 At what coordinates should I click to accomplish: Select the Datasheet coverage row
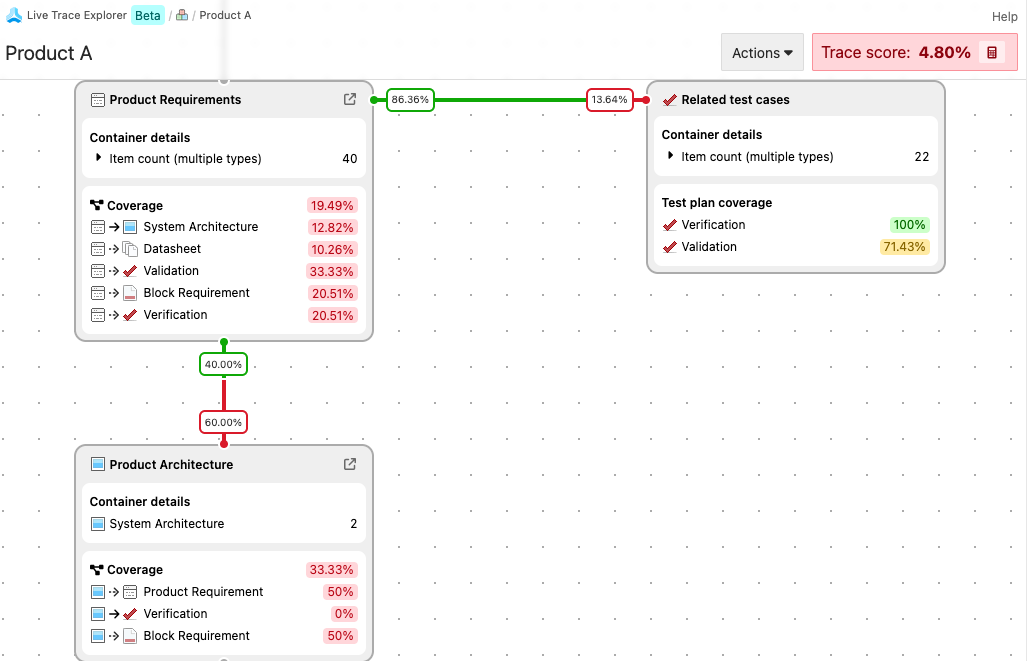pos(172,249)
